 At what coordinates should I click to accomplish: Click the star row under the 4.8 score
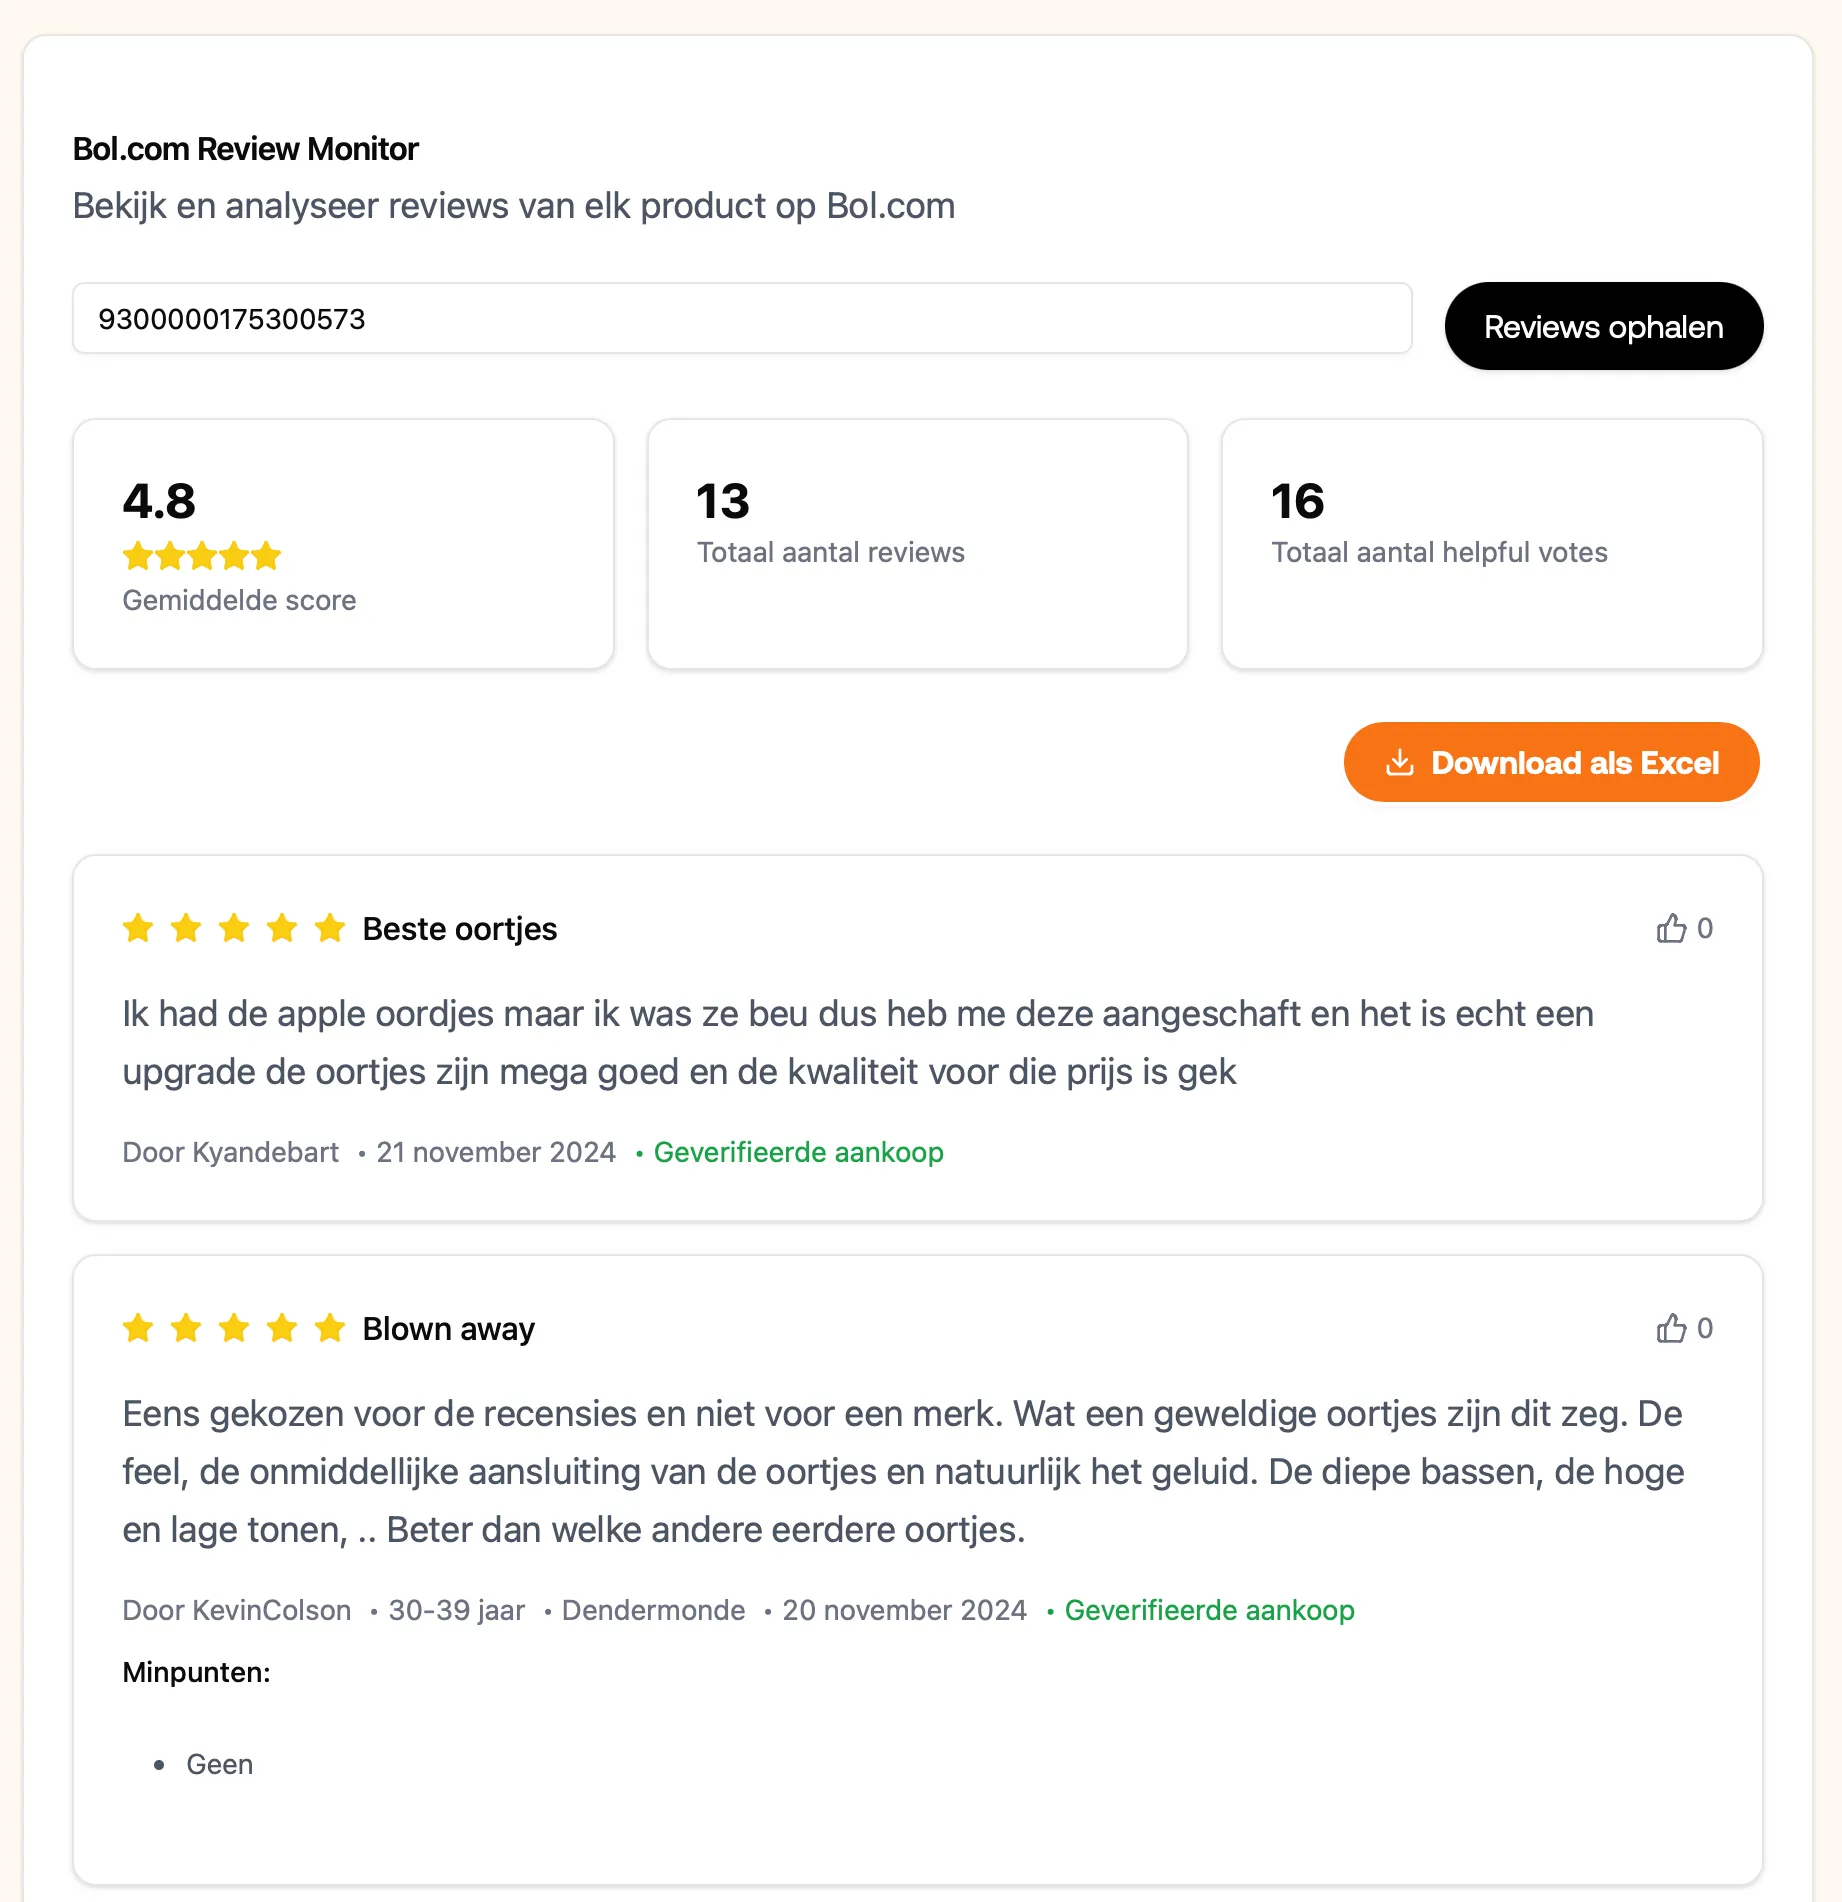click(x=201, y=556)
